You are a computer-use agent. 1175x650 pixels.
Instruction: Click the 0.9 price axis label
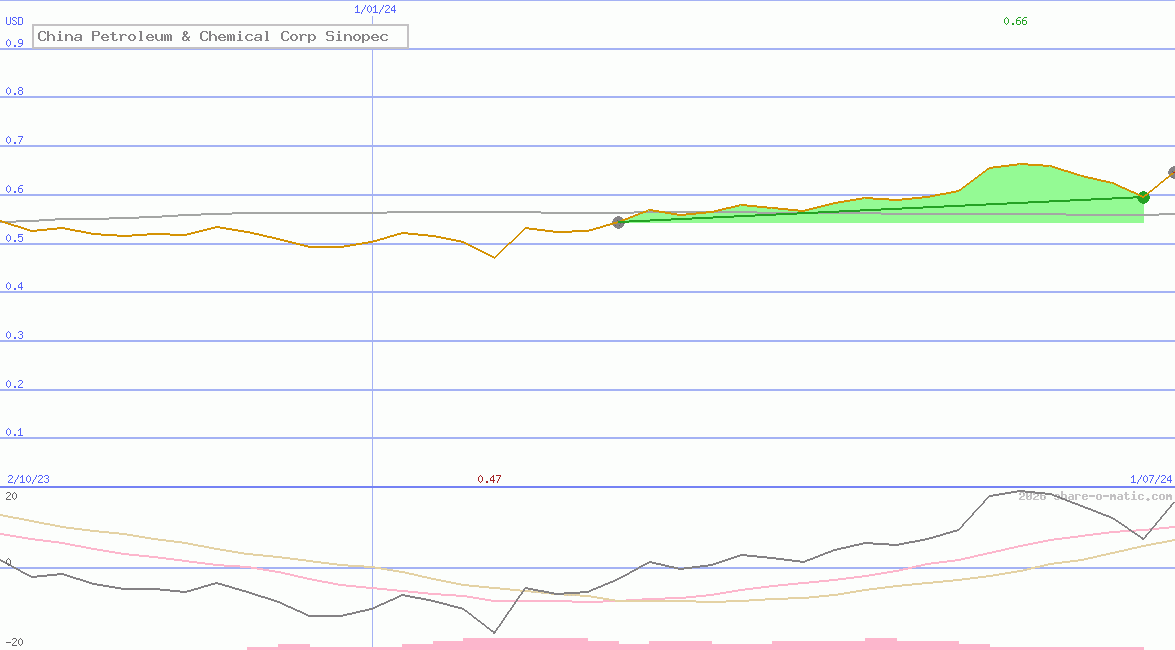click(x=14, y=43)
